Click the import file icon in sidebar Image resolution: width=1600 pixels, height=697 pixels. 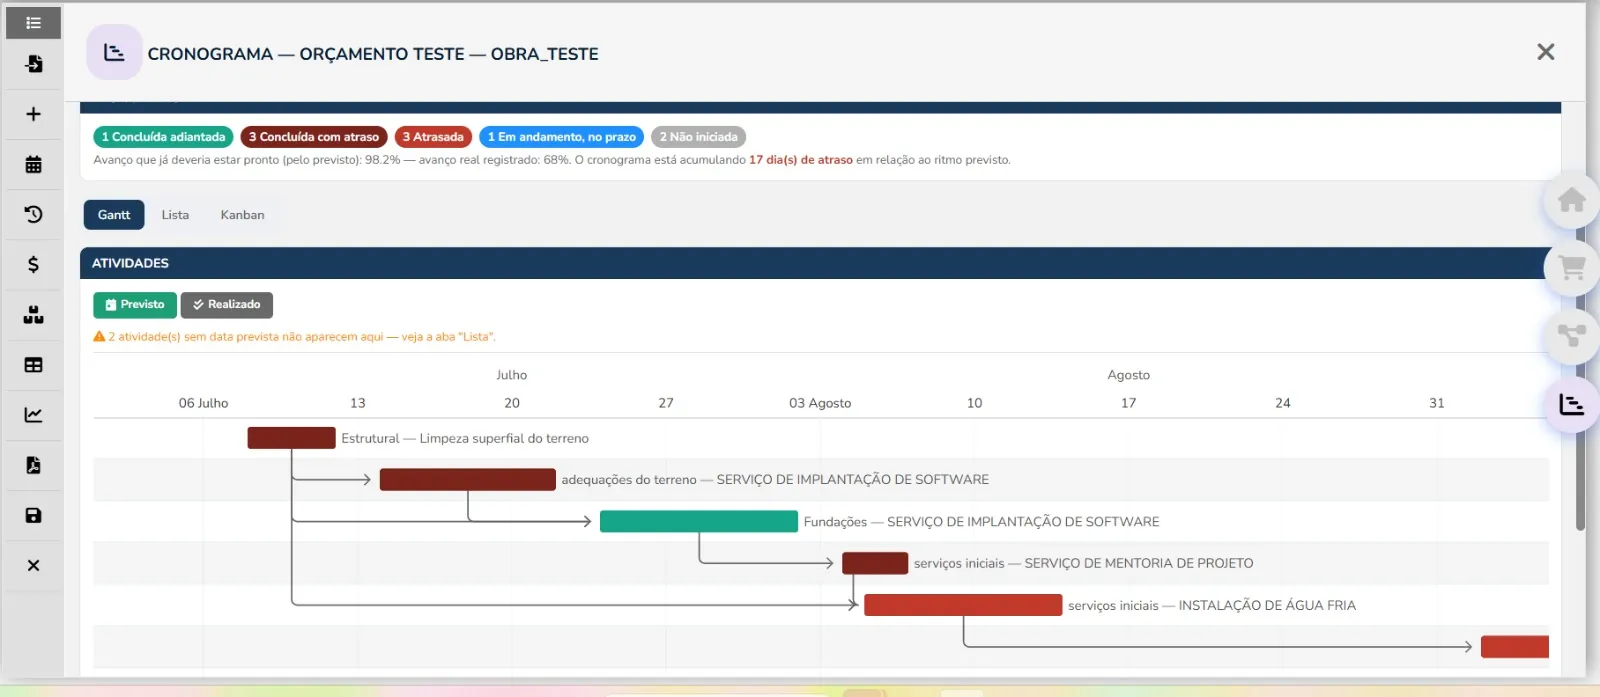(33, 64)
